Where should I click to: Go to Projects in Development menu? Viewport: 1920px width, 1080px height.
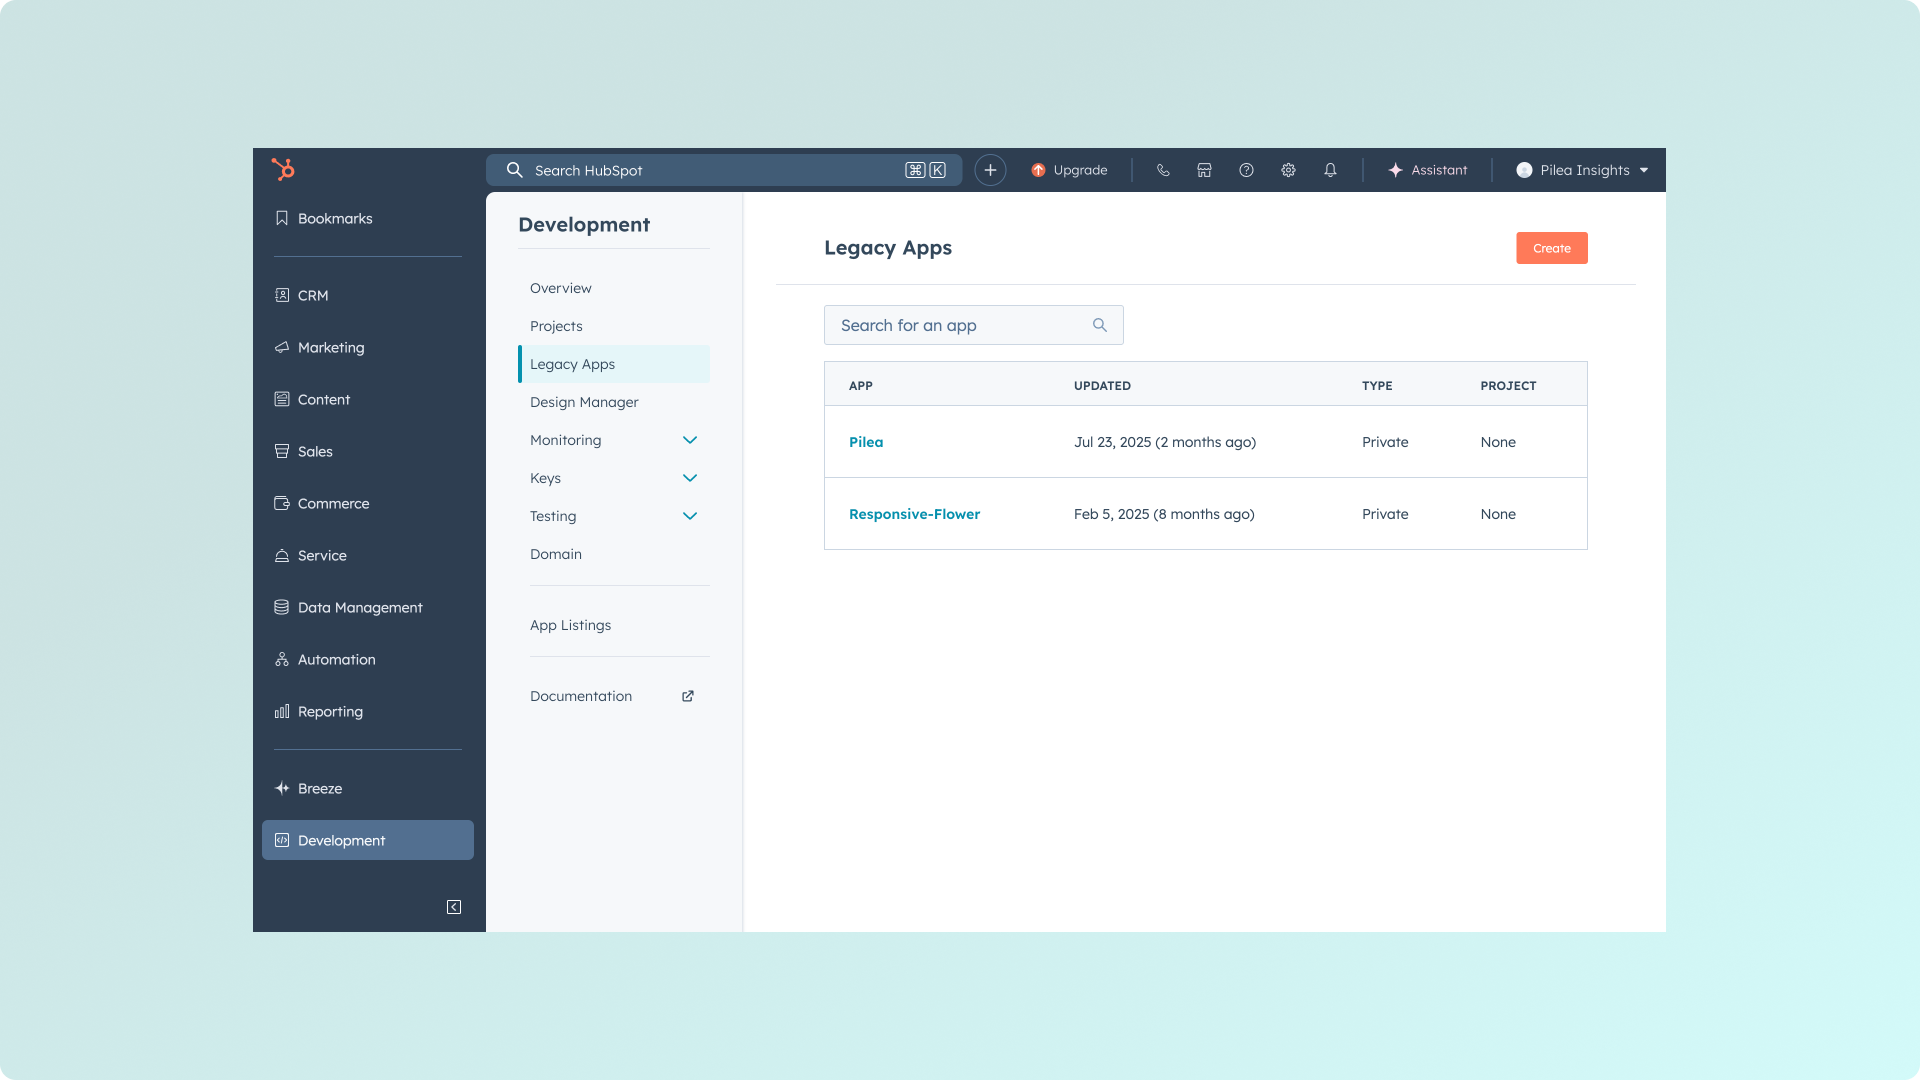click(x=556, y=326)
